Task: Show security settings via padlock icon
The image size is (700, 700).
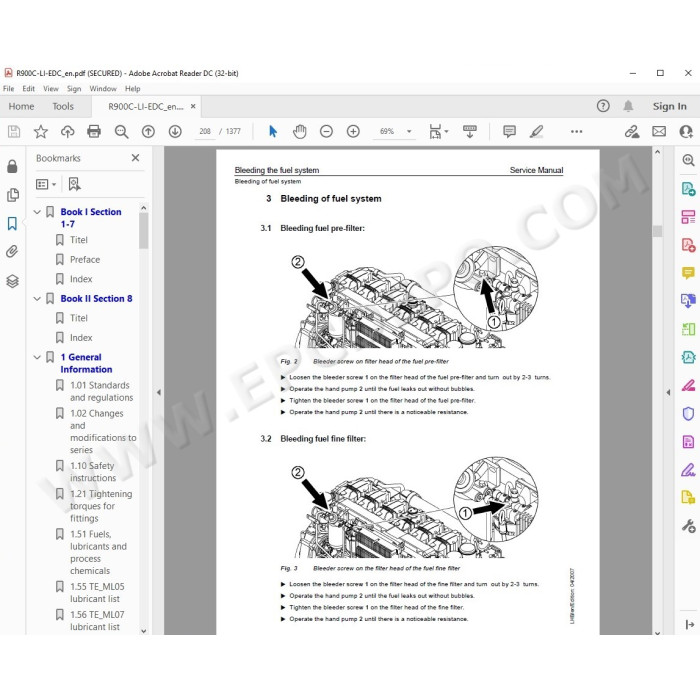Action: tap(12, 166)
